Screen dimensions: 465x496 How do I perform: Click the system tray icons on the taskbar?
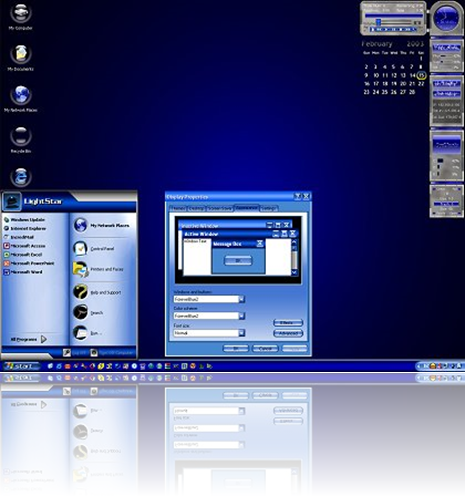(441, 366)
